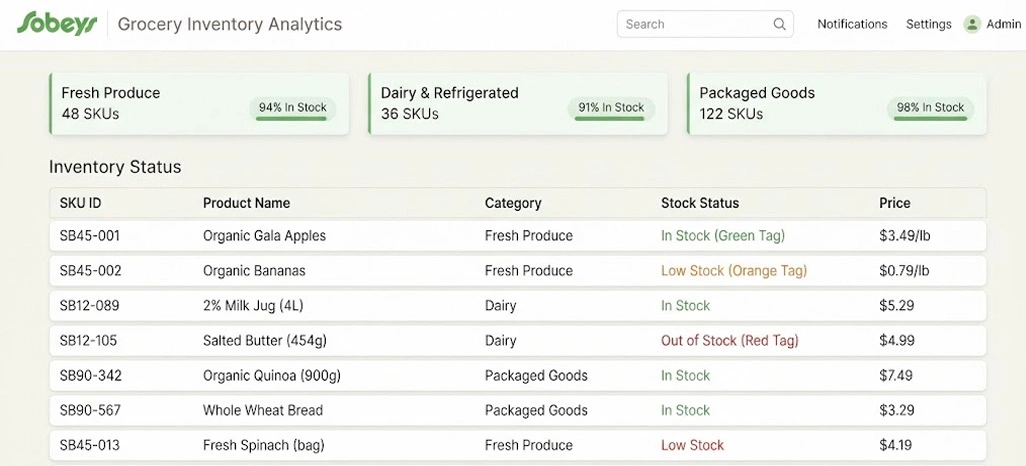
Task: Click the 36 SKUs count
Action: (410, 114)
